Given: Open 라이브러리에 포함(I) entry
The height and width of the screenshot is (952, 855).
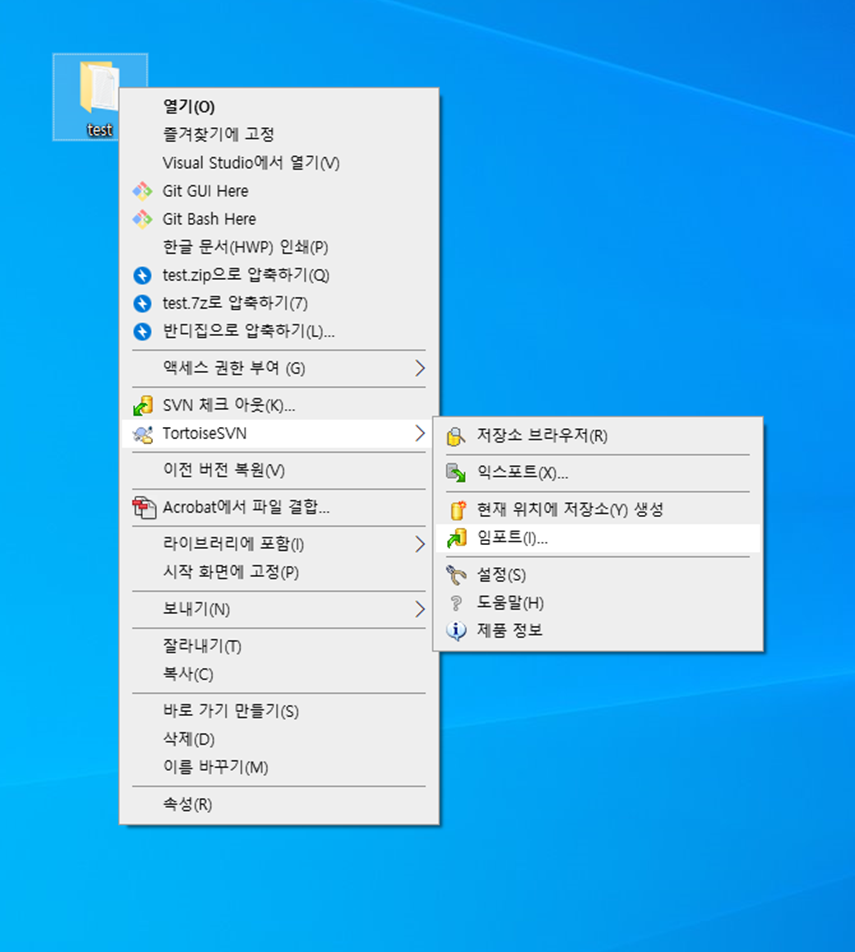Looking at the screenshot, I should (x=279, y=544).
